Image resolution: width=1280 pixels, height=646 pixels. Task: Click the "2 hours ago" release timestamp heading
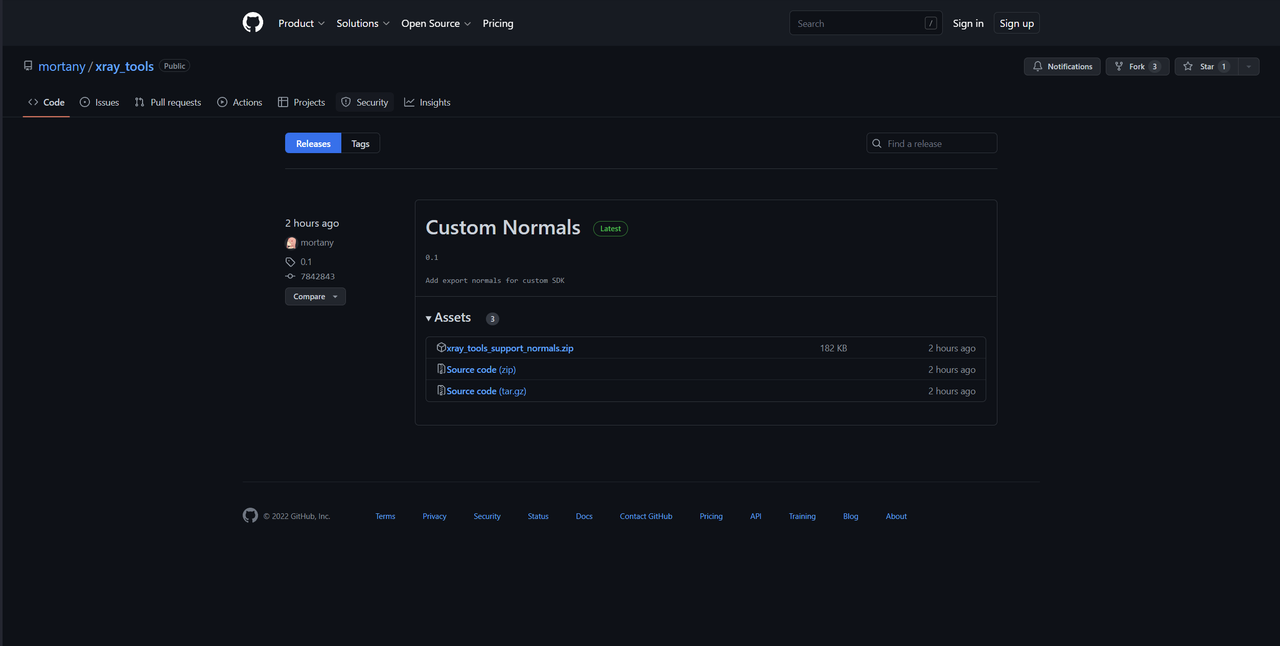tap(312, 223)
